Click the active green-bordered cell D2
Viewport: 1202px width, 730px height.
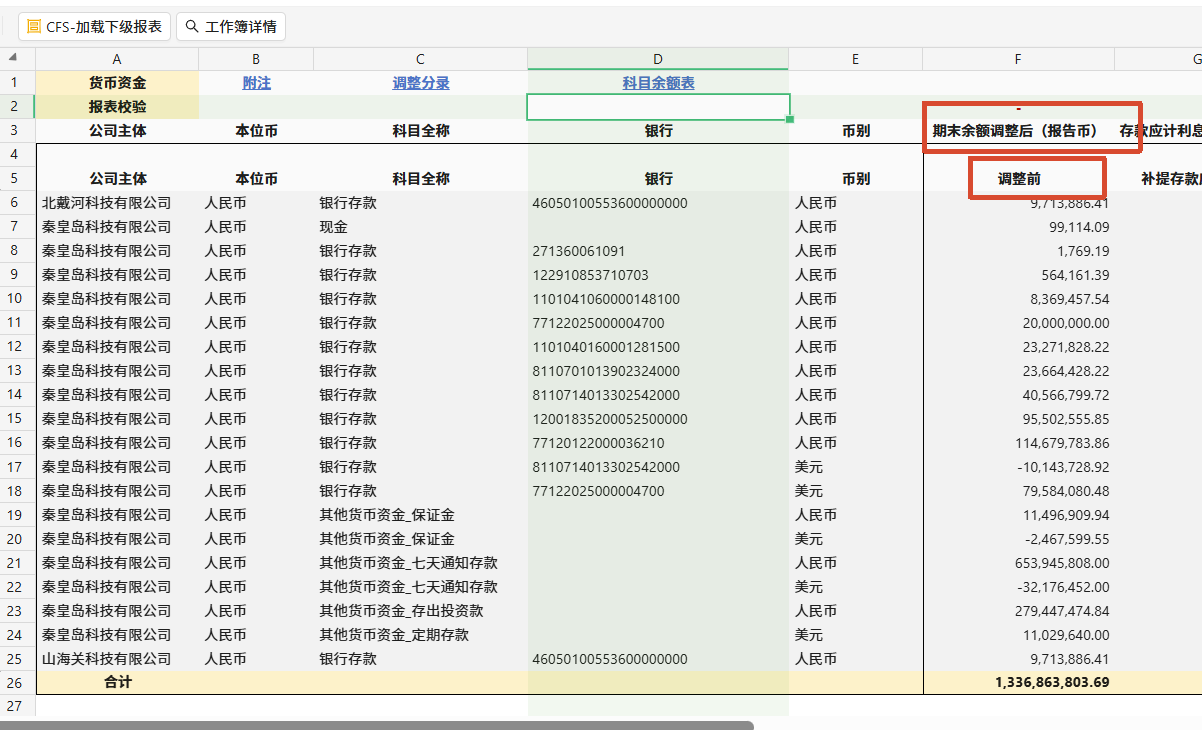tap(658, 107)
